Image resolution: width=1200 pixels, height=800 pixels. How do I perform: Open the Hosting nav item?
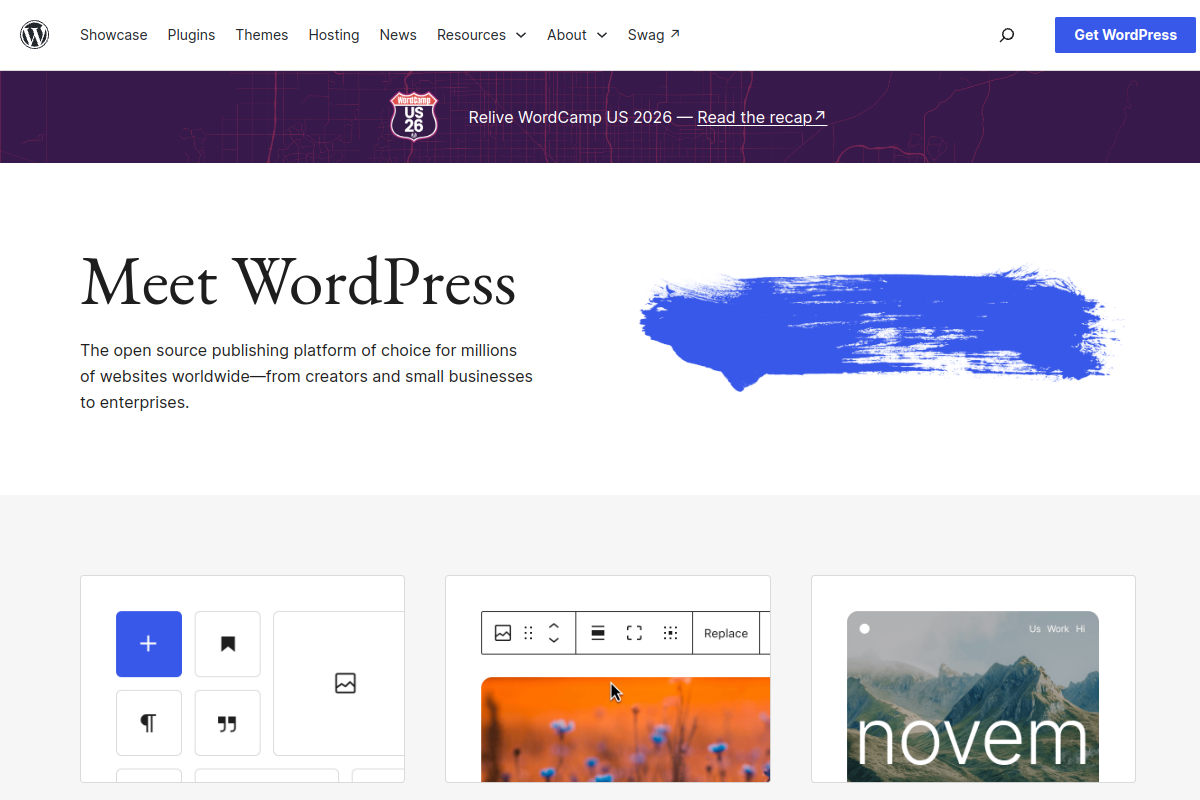pos(334,35)
